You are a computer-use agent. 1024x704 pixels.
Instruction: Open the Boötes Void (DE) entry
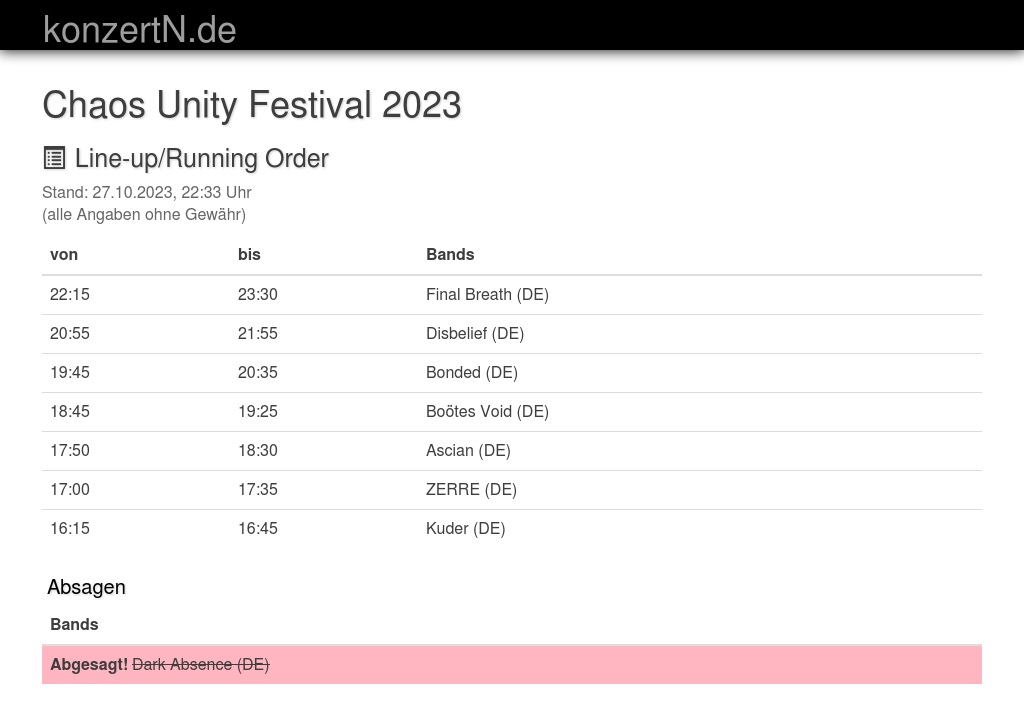coord(487,411)
